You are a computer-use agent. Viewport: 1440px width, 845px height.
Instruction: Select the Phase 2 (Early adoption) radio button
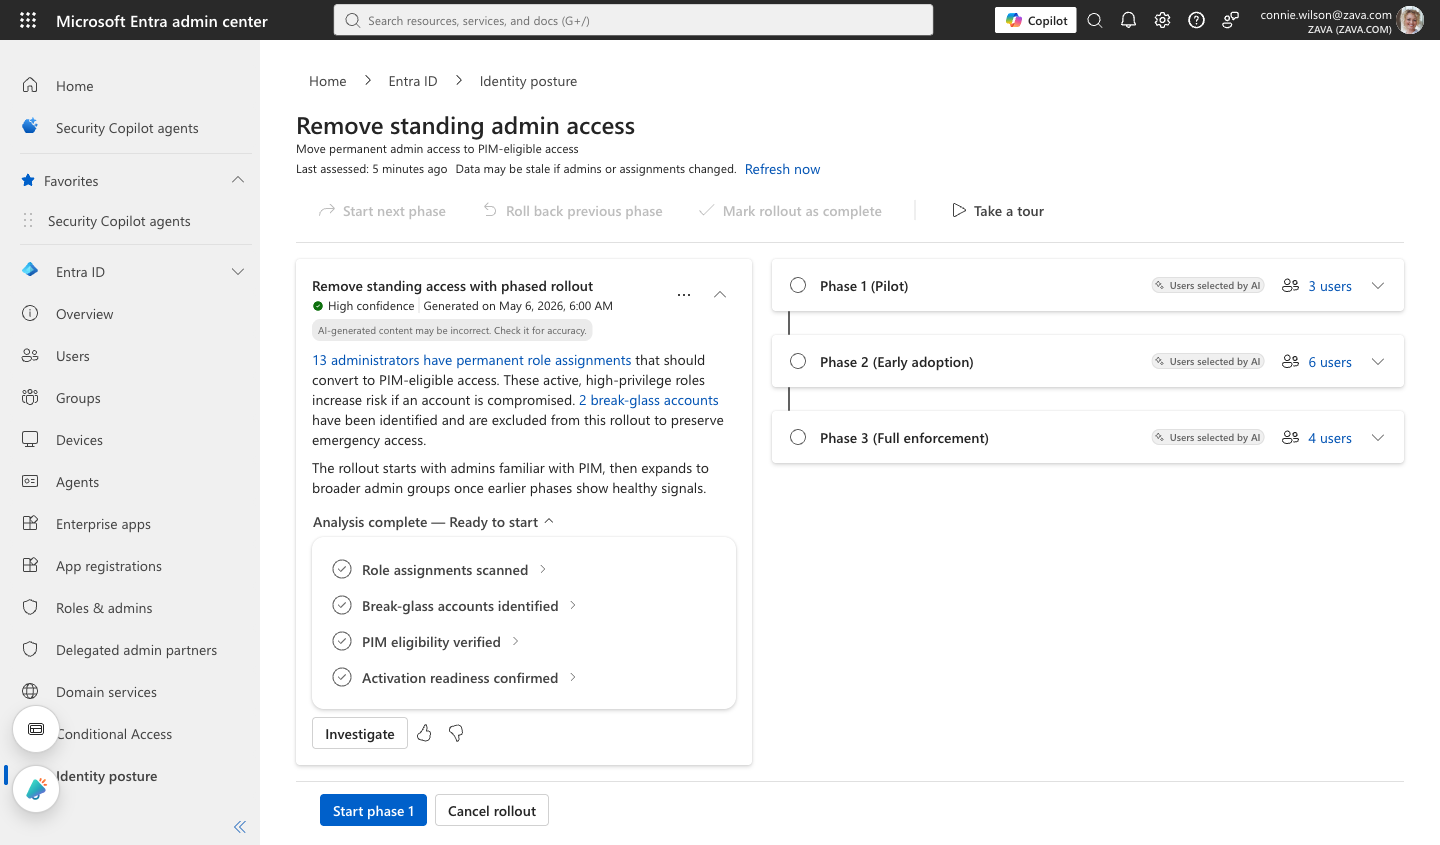click(798, 361)
